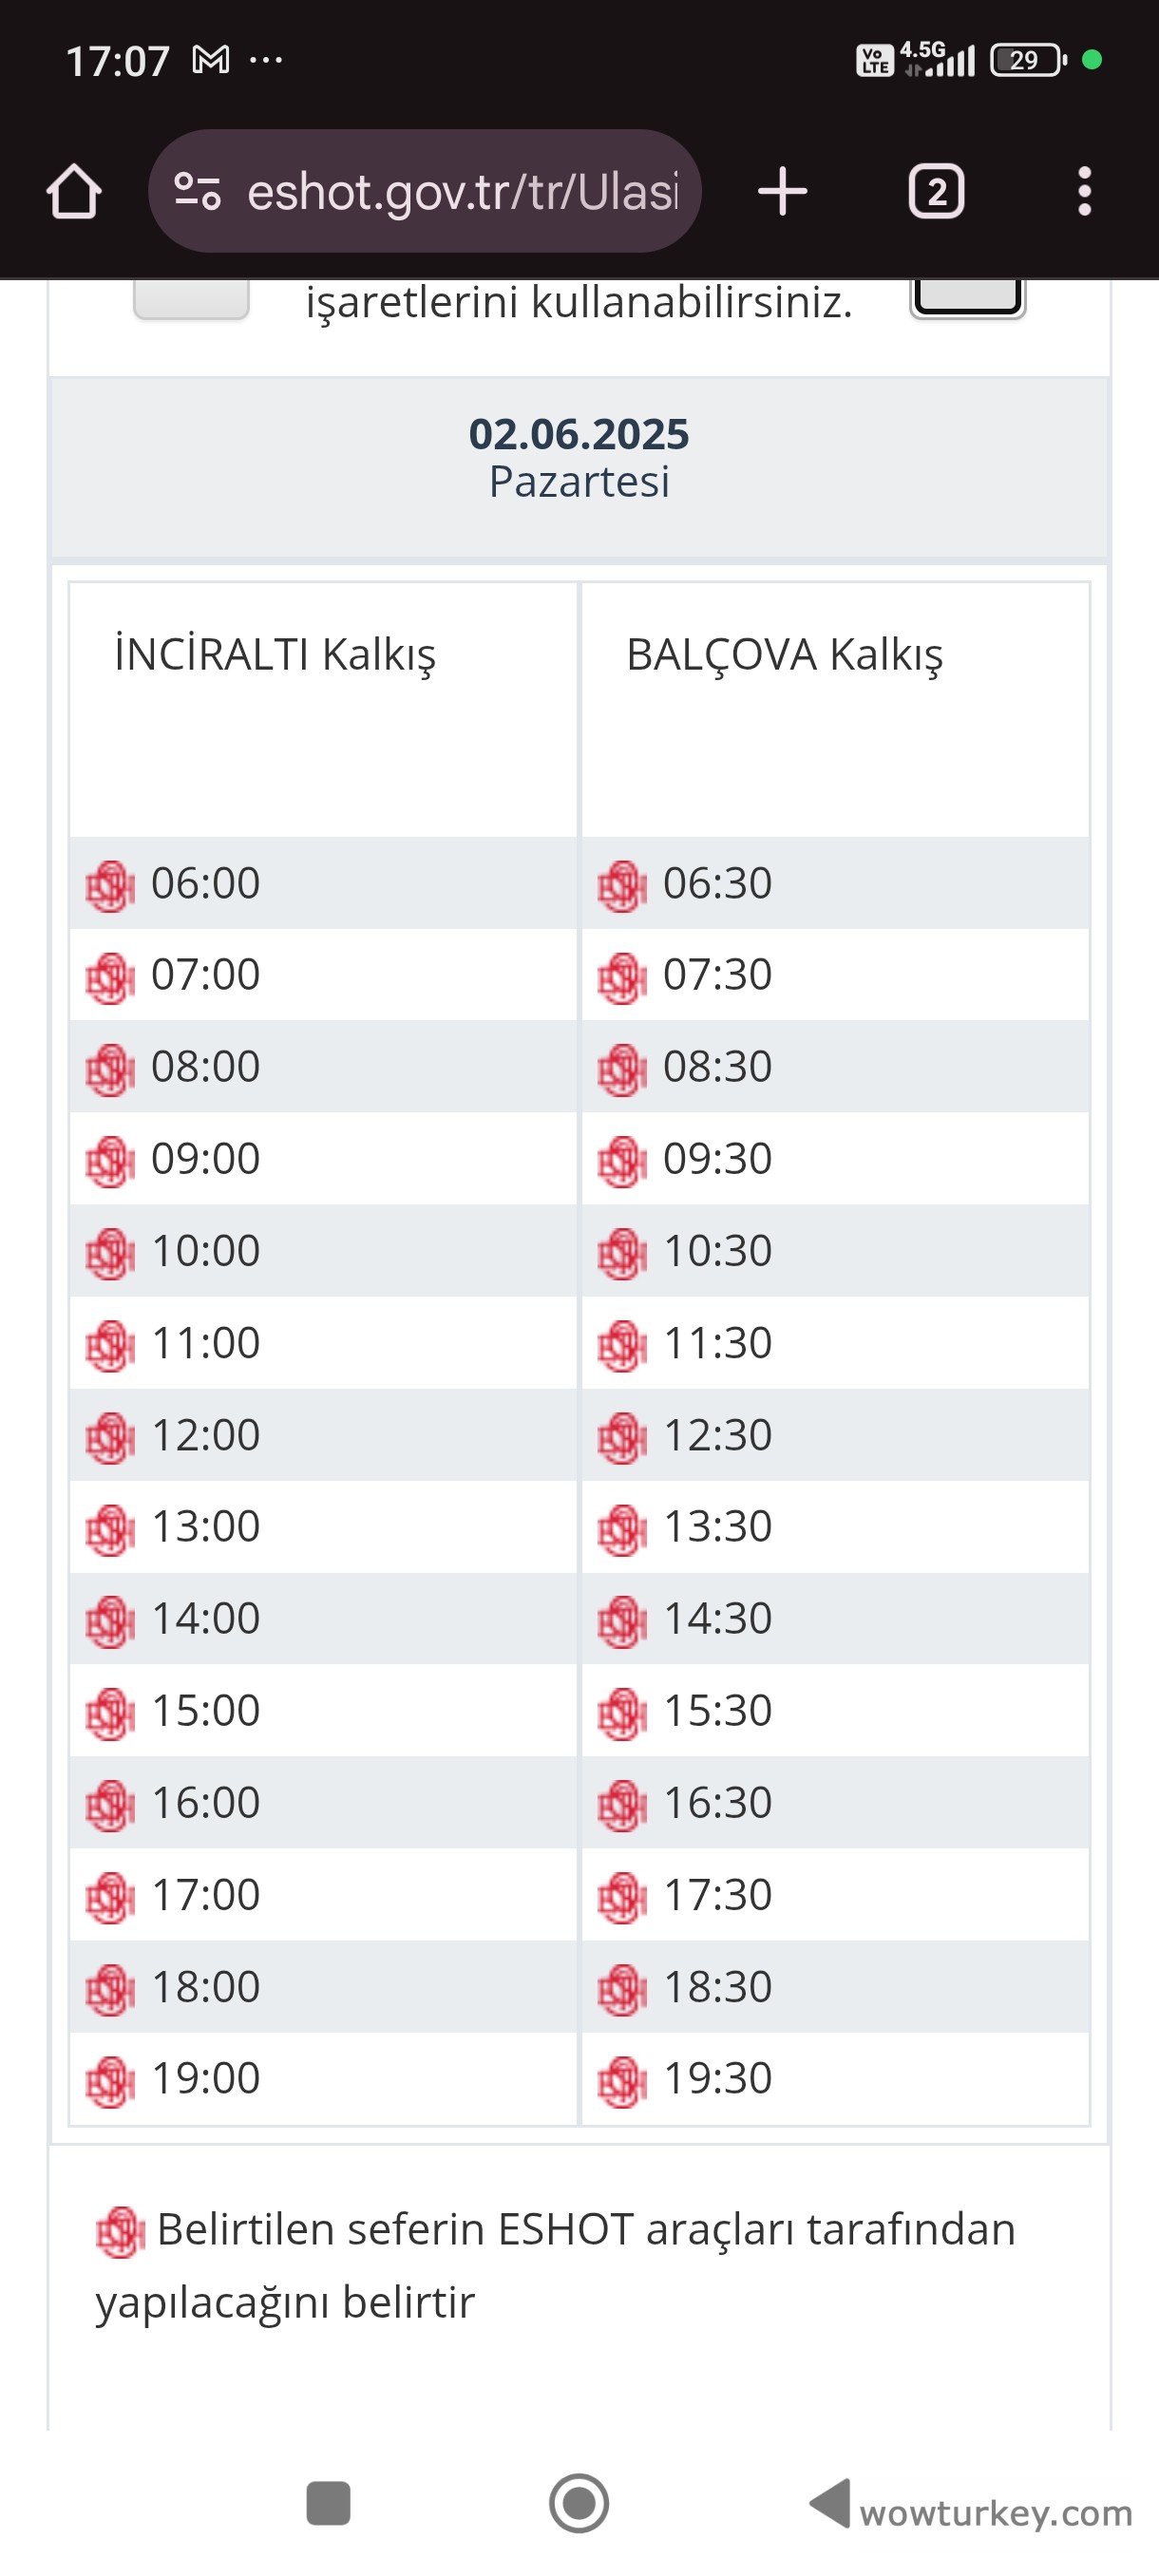
Task: Click the İNCİRALTI Kalkış column header
Action: 275,655
